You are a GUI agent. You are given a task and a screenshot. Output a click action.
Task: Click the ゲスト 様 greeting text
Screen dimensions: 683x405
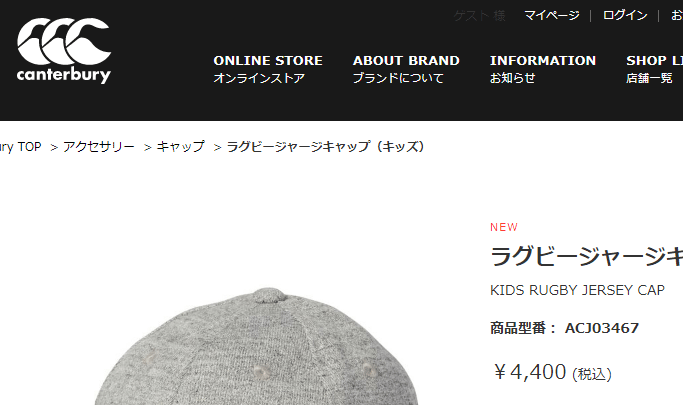click(x=479, y=16)
